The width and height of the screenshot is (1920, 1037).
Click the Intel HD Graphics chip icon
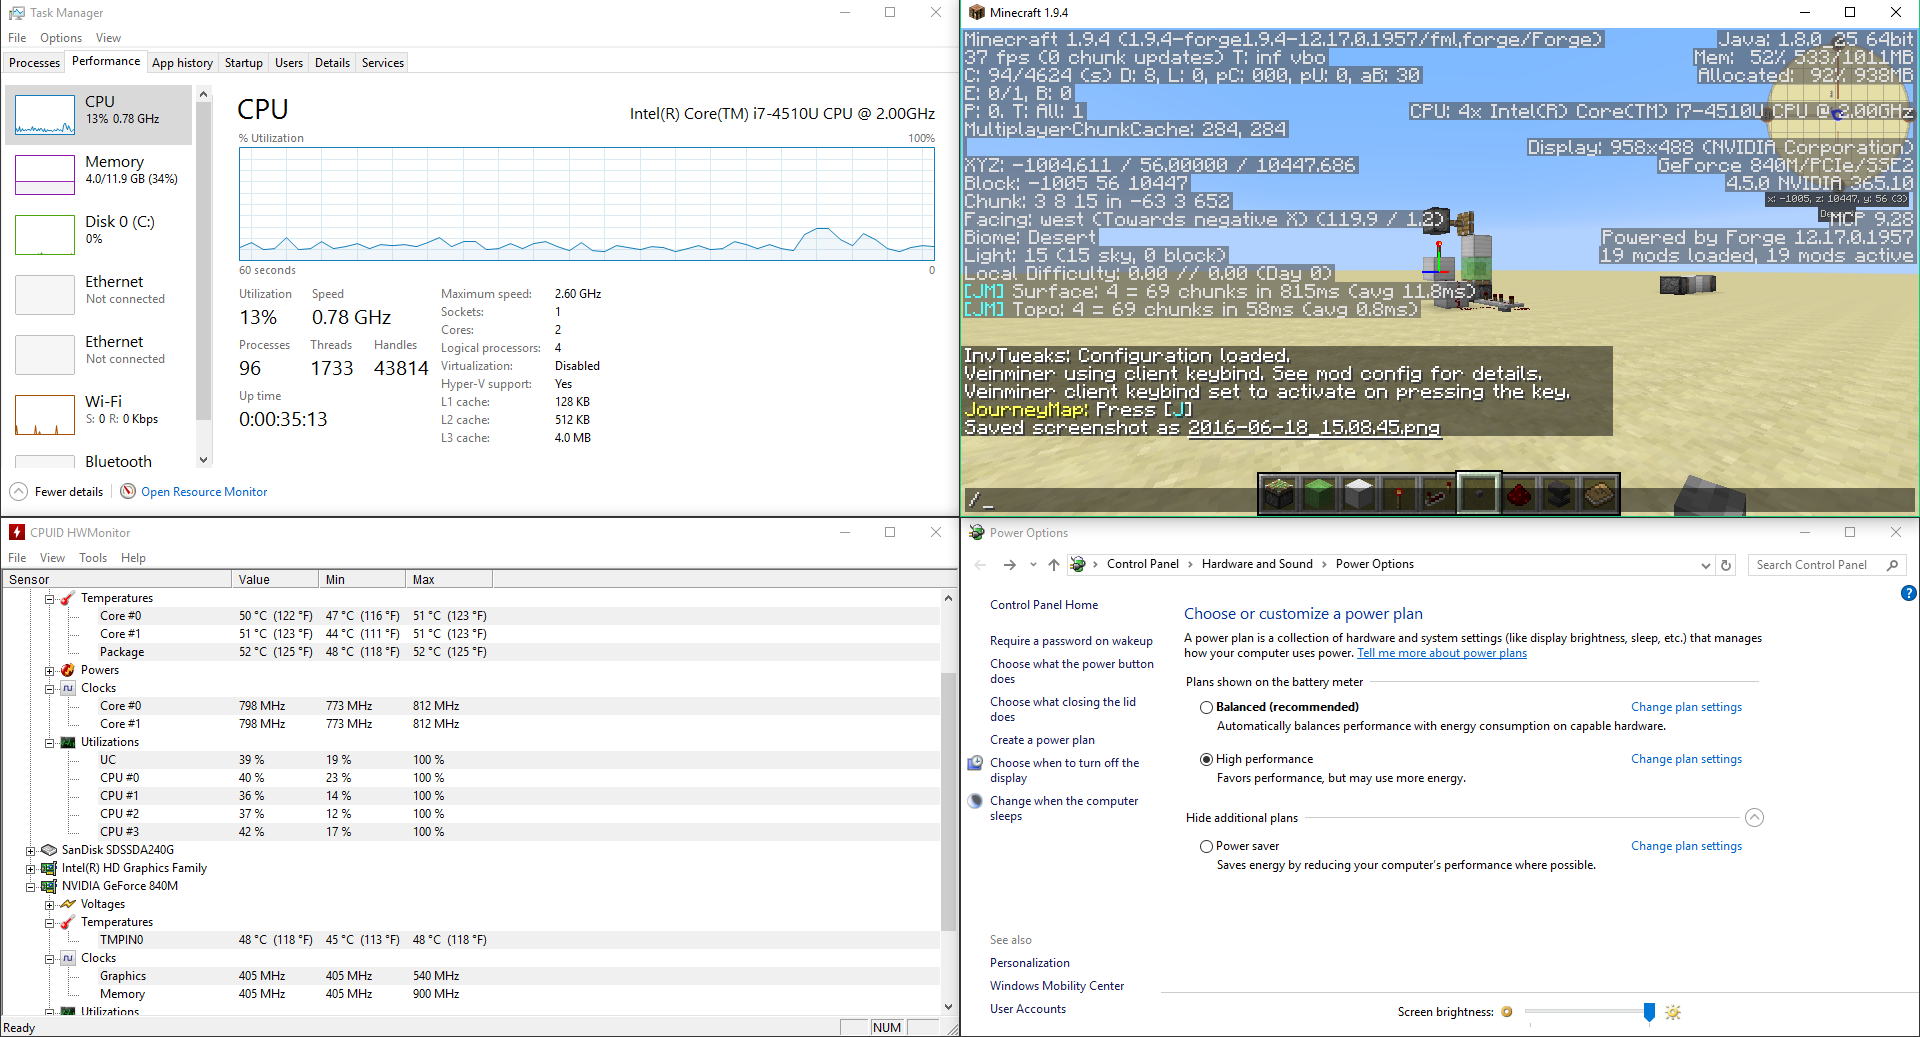click(49, 868)
